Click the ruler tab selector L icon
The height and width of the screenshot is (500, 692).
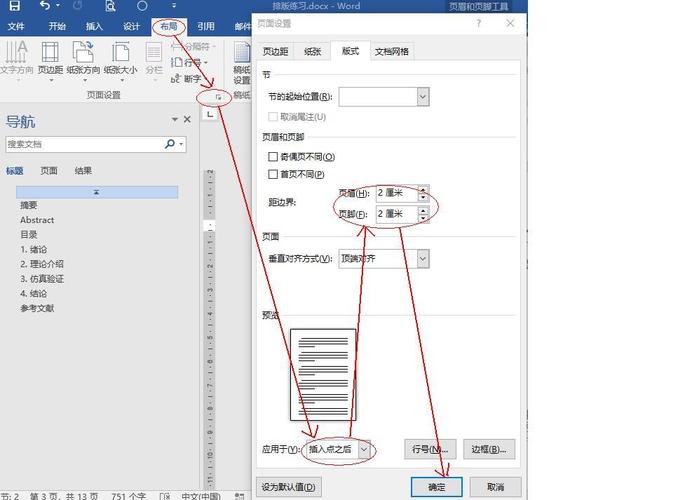point(210,114)
